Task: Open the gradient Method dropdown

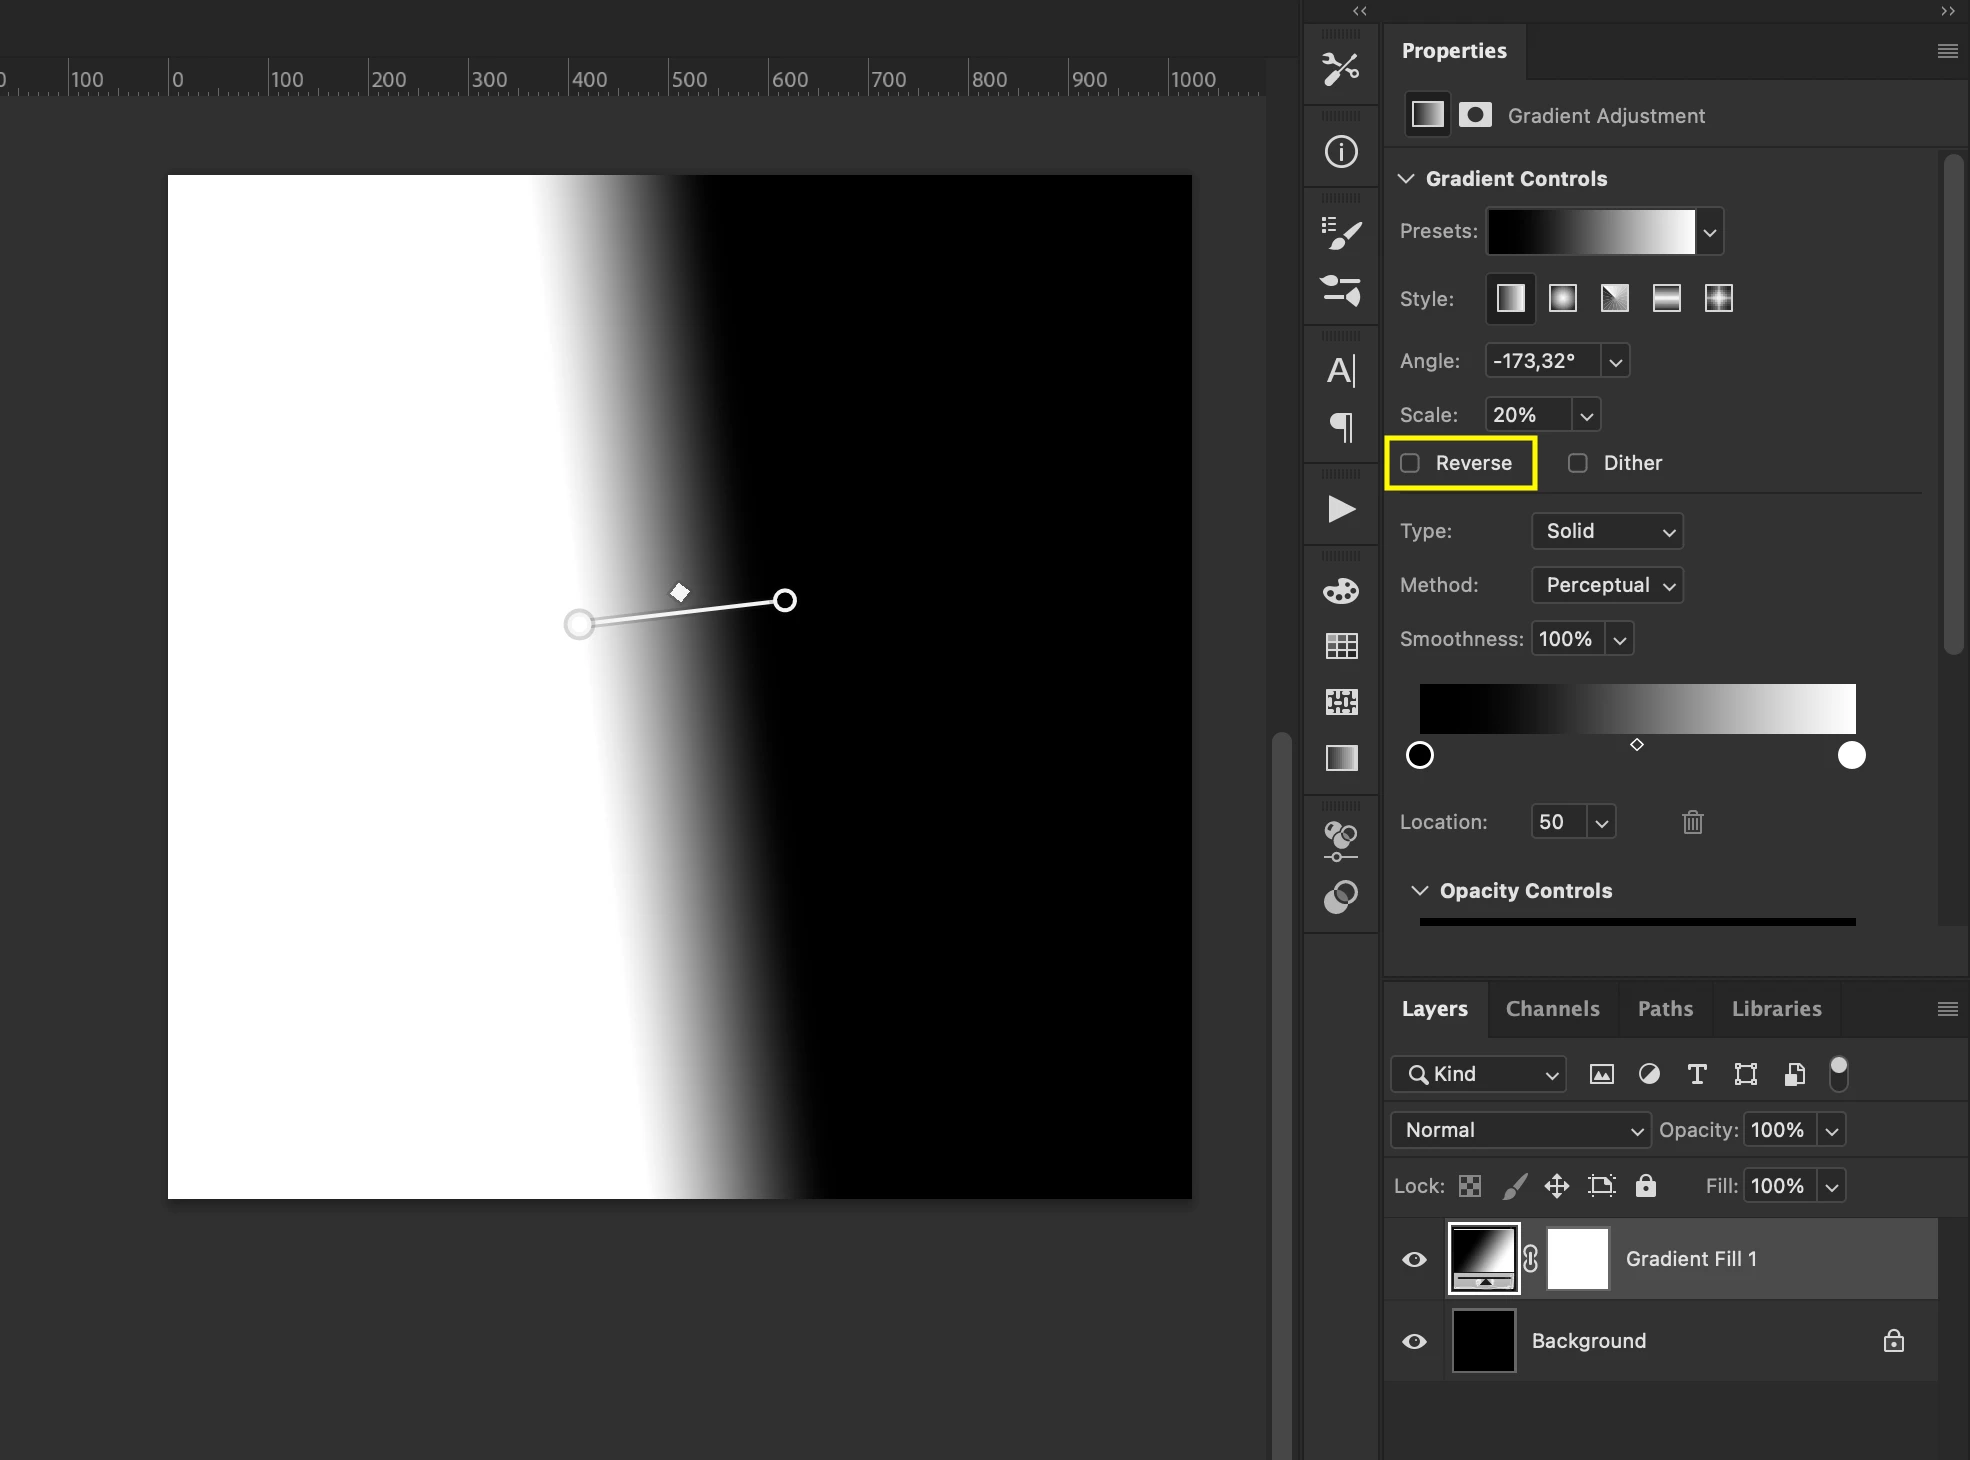Action: (x=1607, y=585)
